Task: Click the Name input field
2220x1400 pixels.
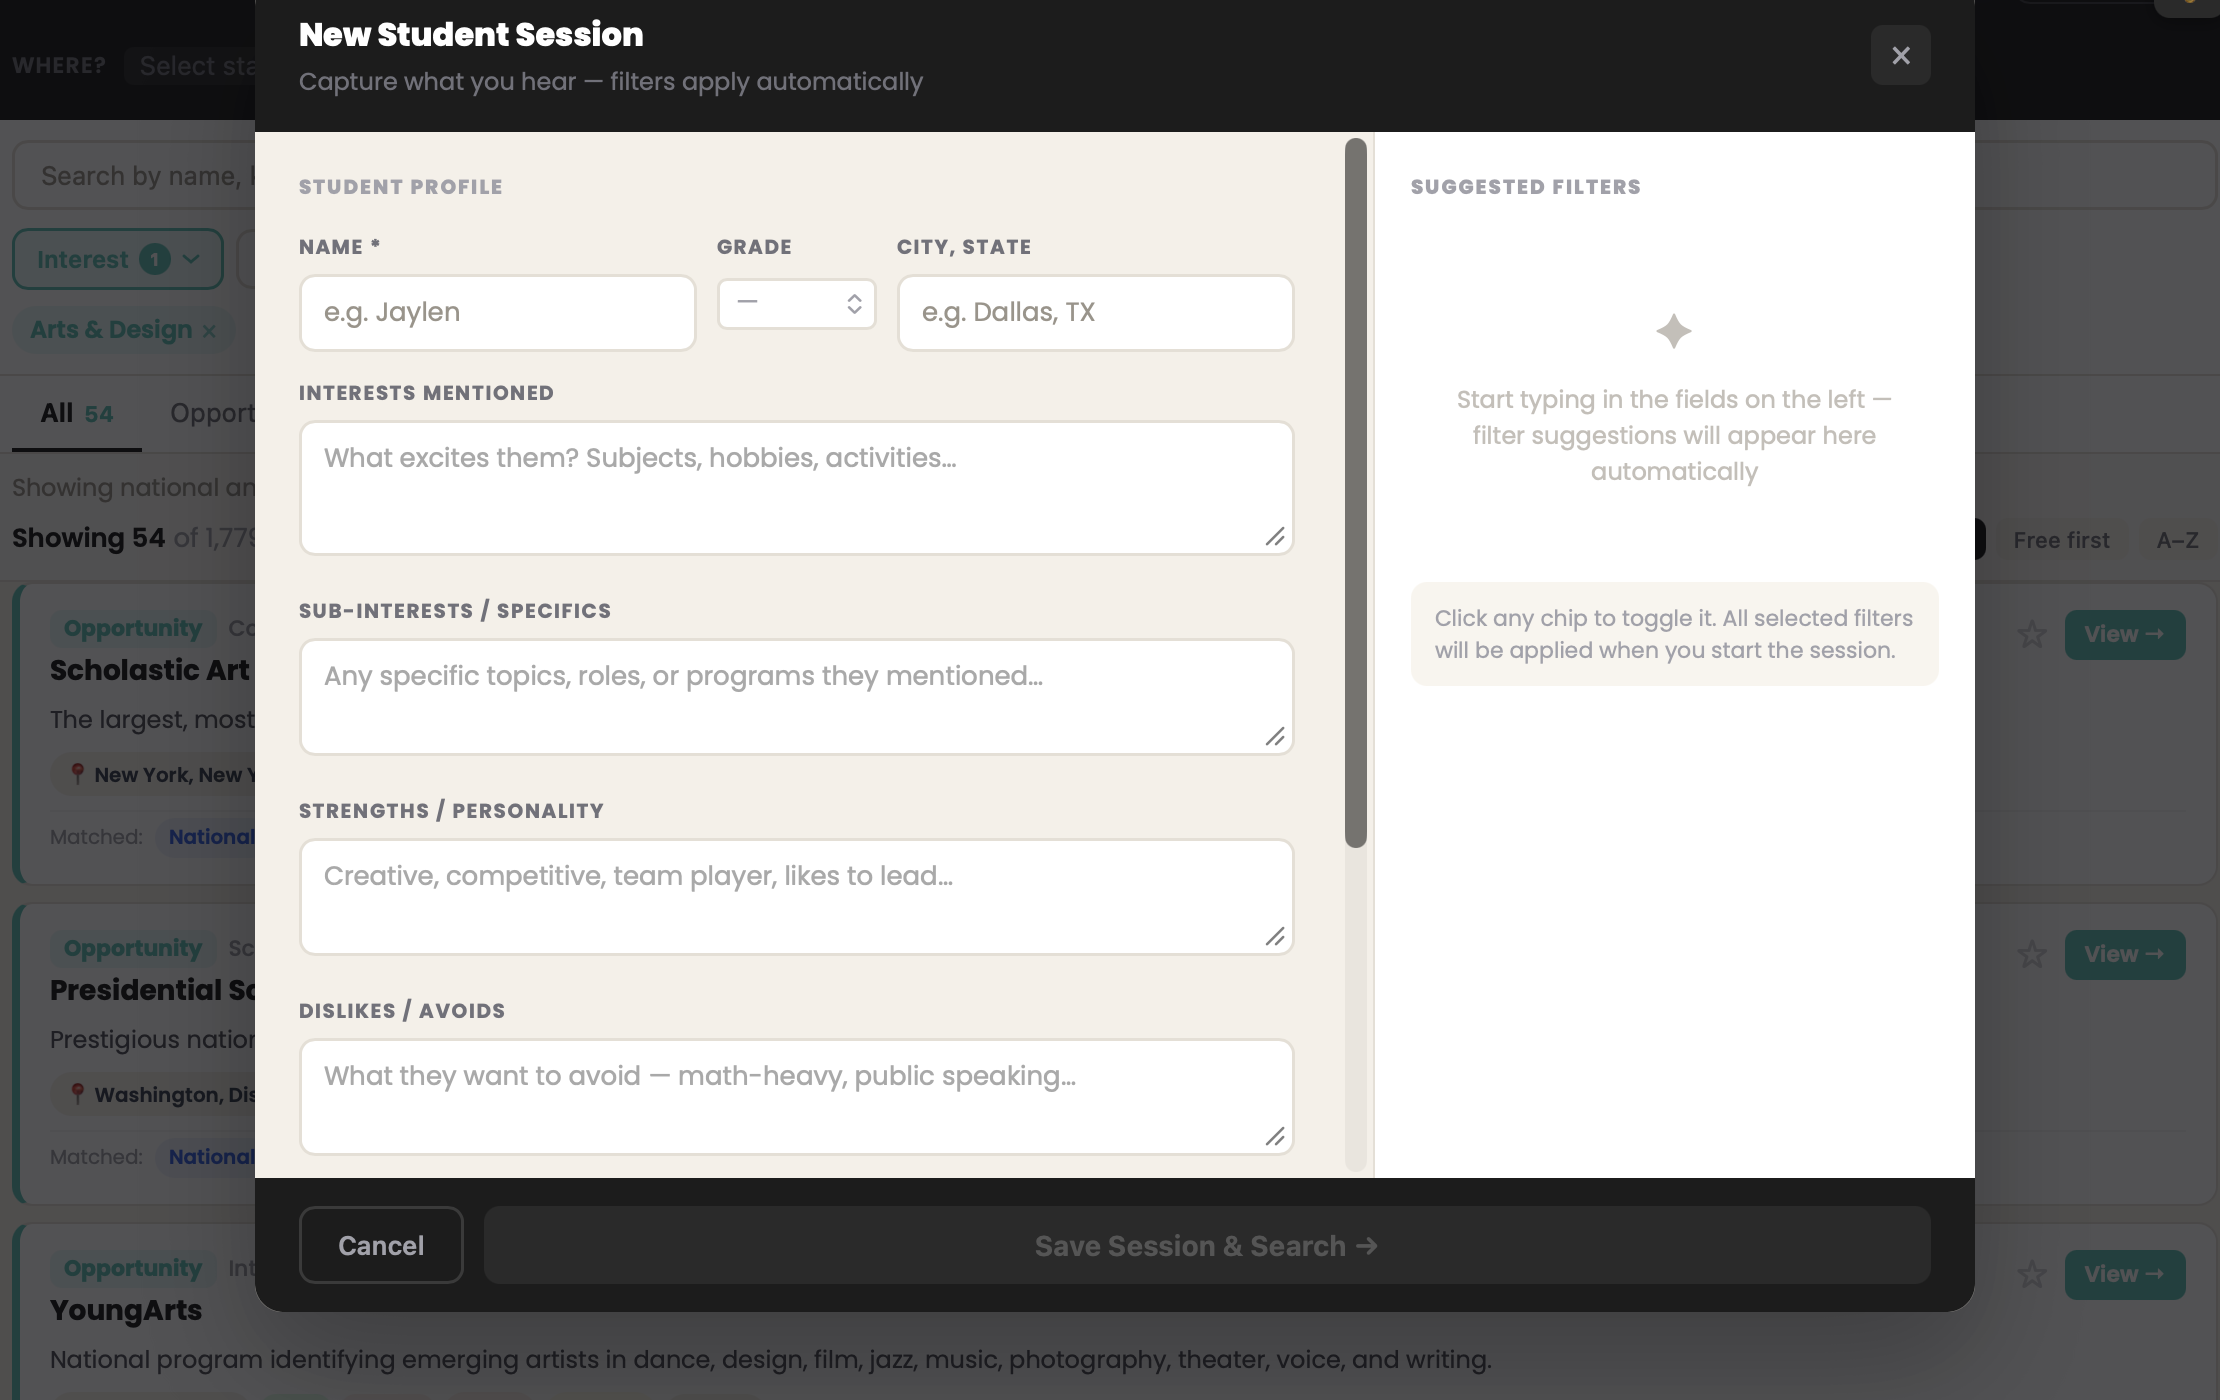Action: tap(497, 313)
